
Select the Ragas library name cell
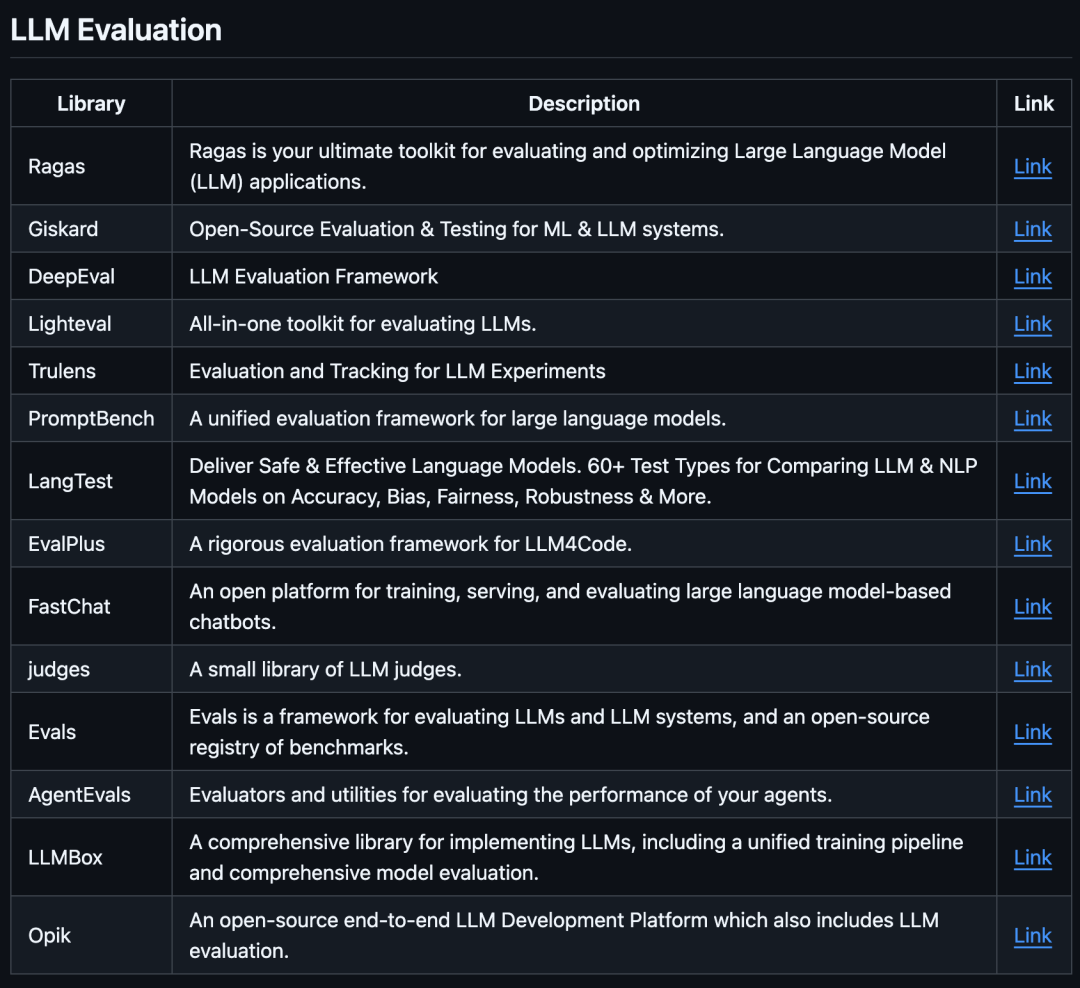[x=57, y=167]
